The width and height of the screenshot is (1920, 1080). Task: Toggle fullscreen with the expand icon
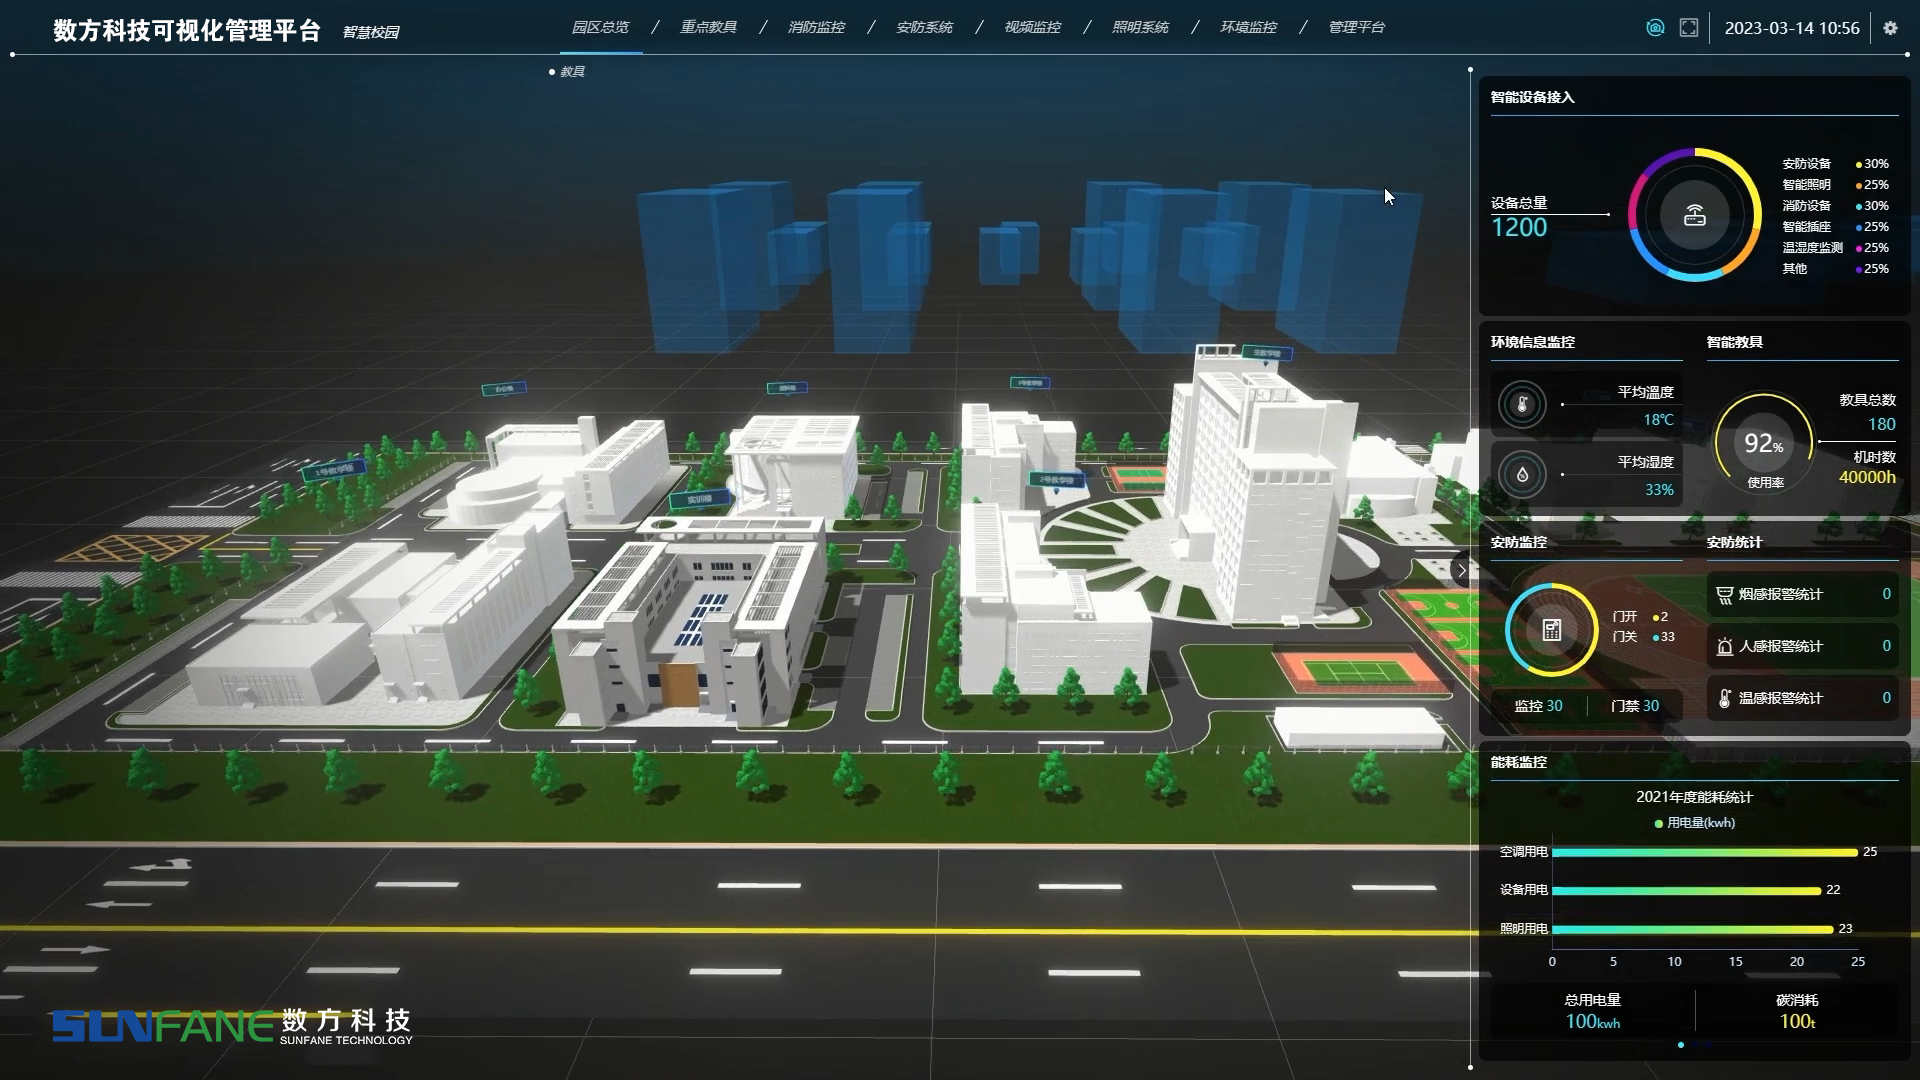(1689, 28)
